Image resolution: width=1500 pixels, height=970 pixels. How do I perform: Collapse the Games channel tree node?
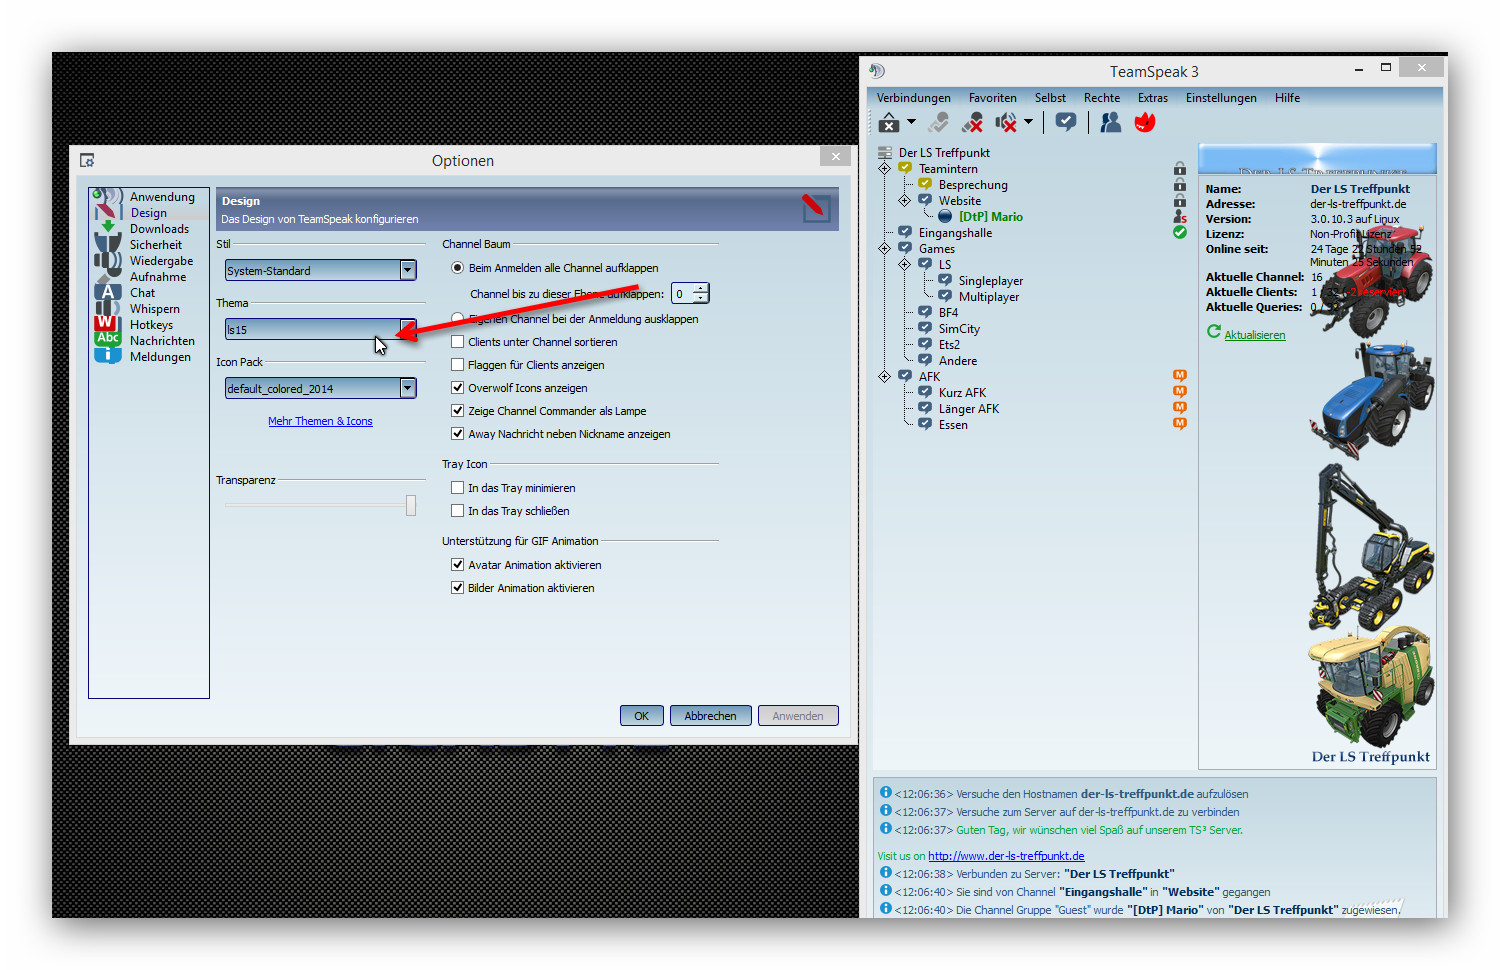coord(884,249)
